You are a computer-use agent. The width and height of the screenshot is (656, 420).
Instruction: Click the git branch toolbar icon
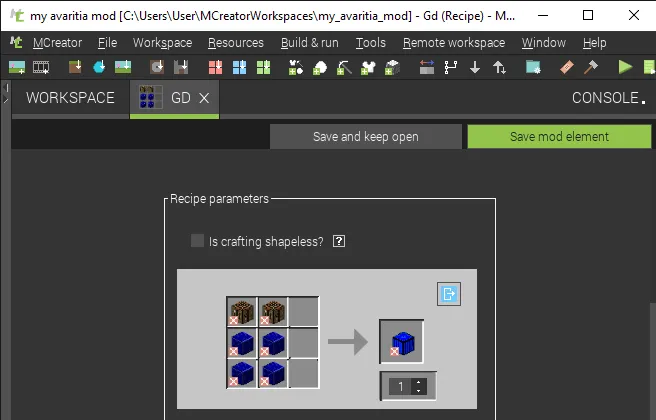pyautogui.click(x=451, y=67)
